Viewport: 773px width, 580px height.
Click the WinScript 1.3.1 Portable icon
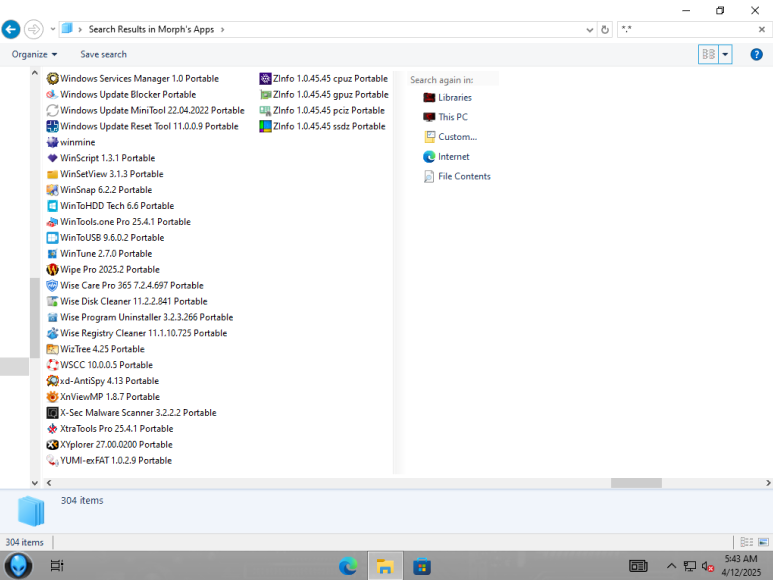coord(52,158)
